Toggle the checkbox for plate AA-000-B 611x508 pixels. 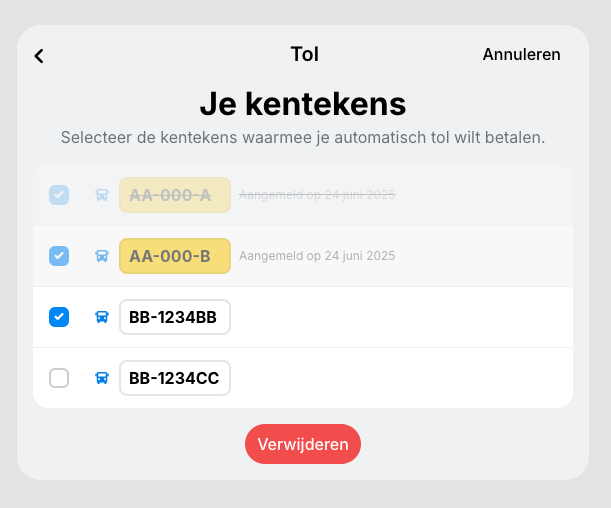click(59, 256)
